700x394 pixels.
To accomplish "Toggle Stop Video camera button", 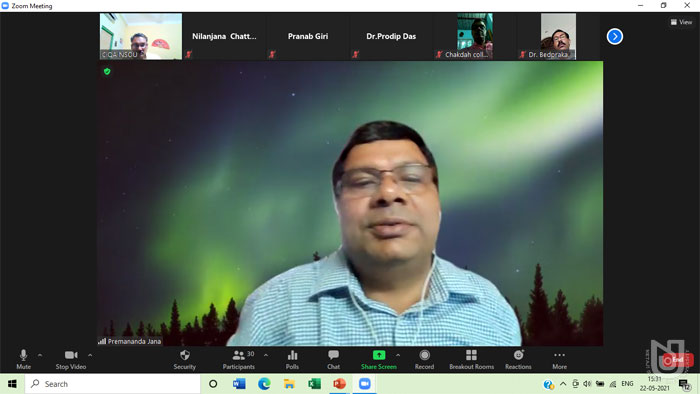I will tap(71, 360).
